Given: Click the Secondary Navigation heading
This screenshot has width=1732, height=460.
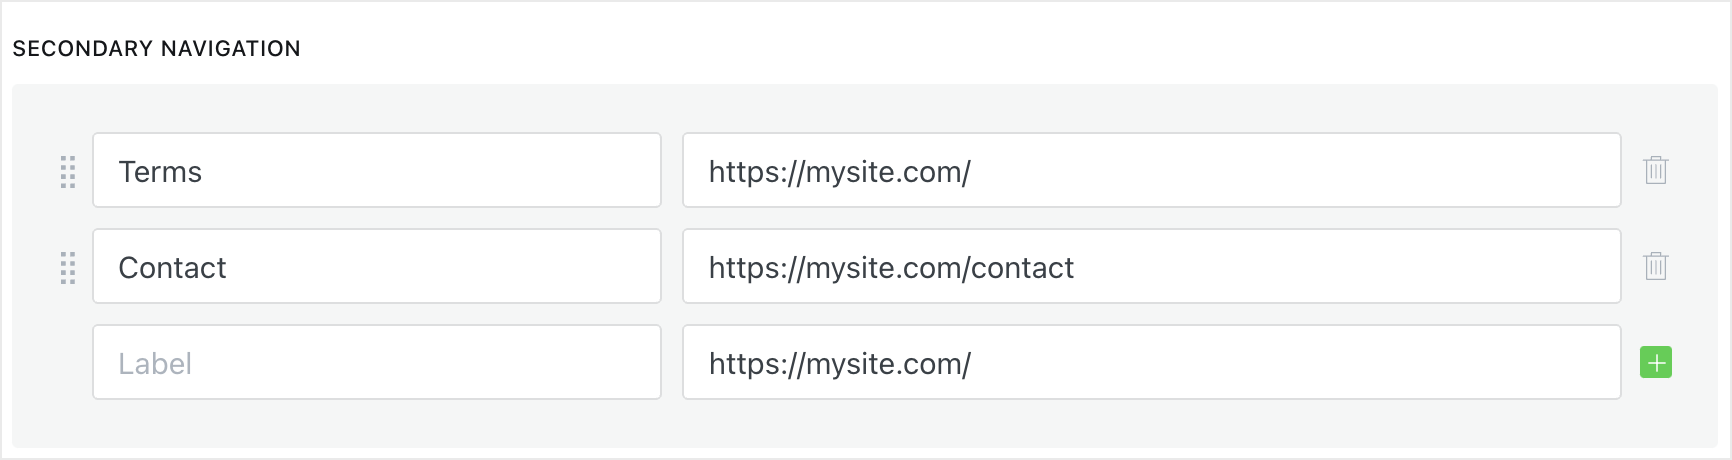Looking at the screenshot, I should (x=156, y=49).
